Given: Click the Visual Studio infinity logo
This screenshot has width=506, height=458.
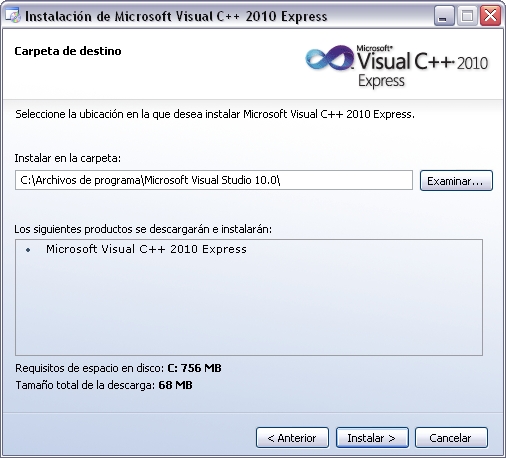Looking at the screenshot, I should tap(329, 58).
